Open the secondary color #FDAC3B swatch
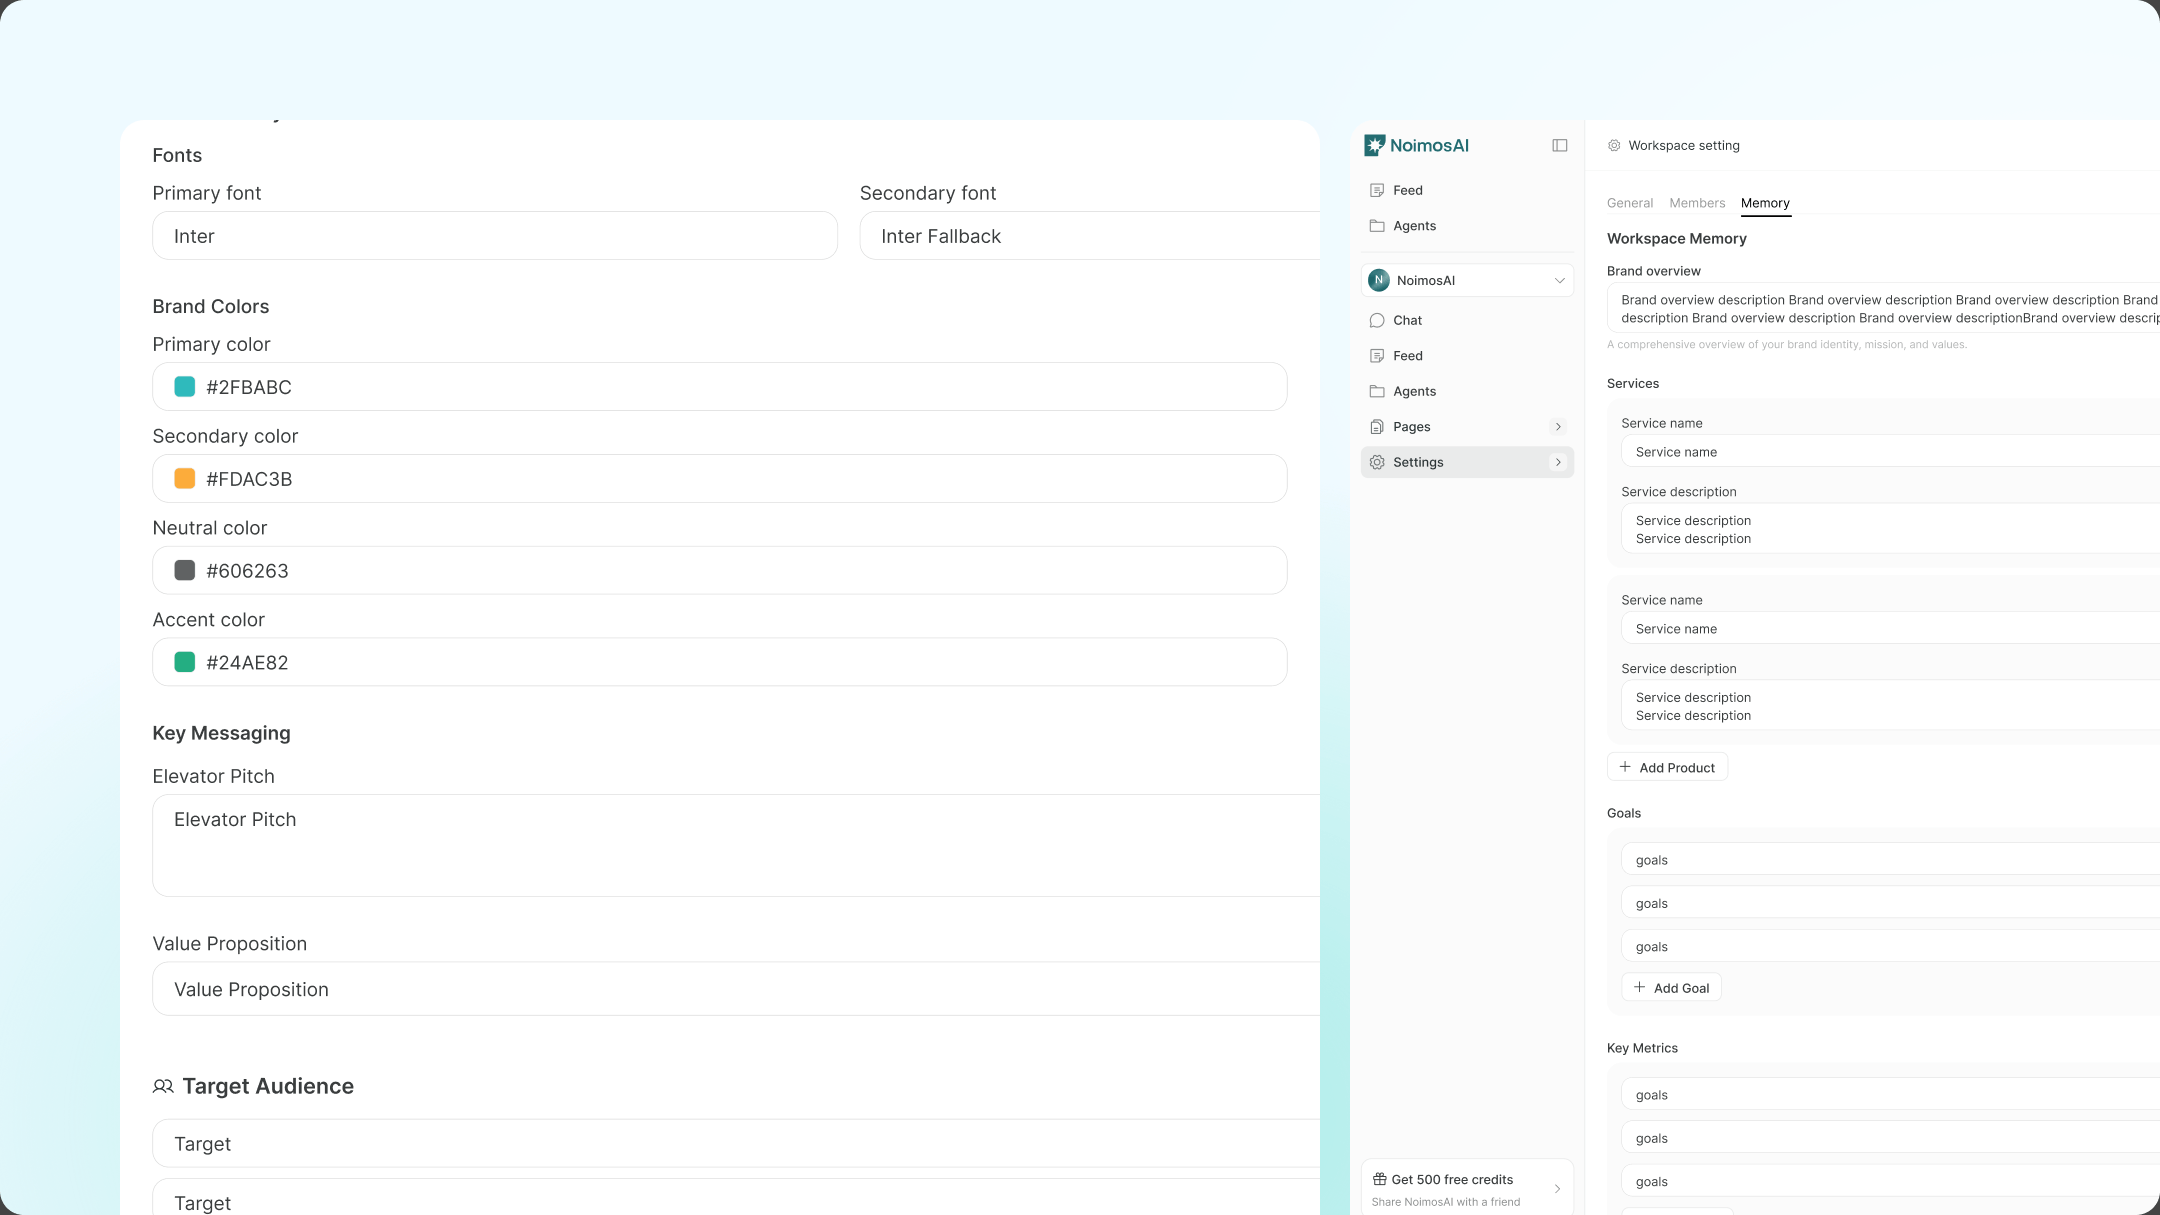The height and width of the screenshot is (1215, 2160). click(185, 479)
